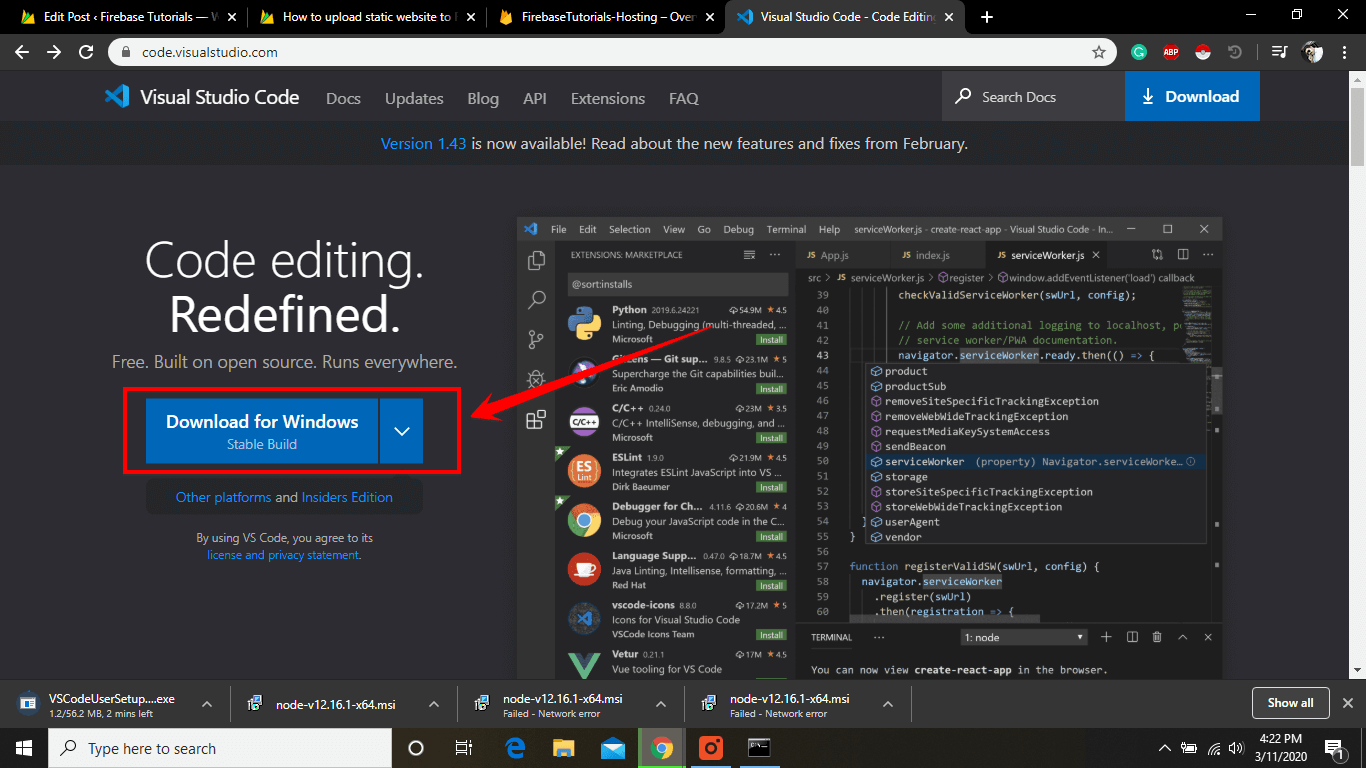Click the search magnifier in Search Docs
Screen dimensions: 1366x768
point(963,97)
